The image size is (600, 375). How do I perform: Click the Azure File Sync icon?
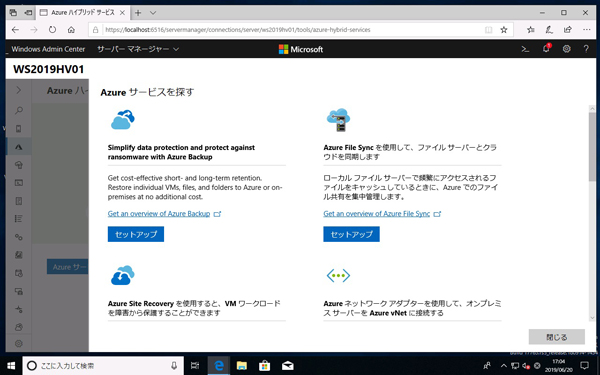[x=339, y=120]
